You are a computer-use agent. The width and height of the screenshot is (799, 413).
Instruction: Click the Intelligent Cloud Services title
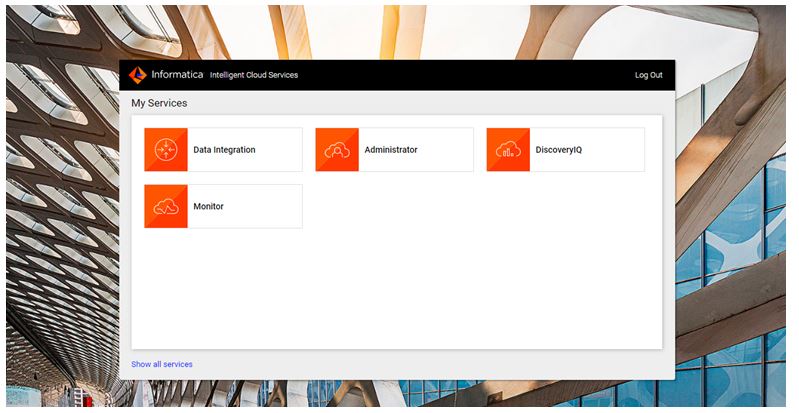coord(254,75)
